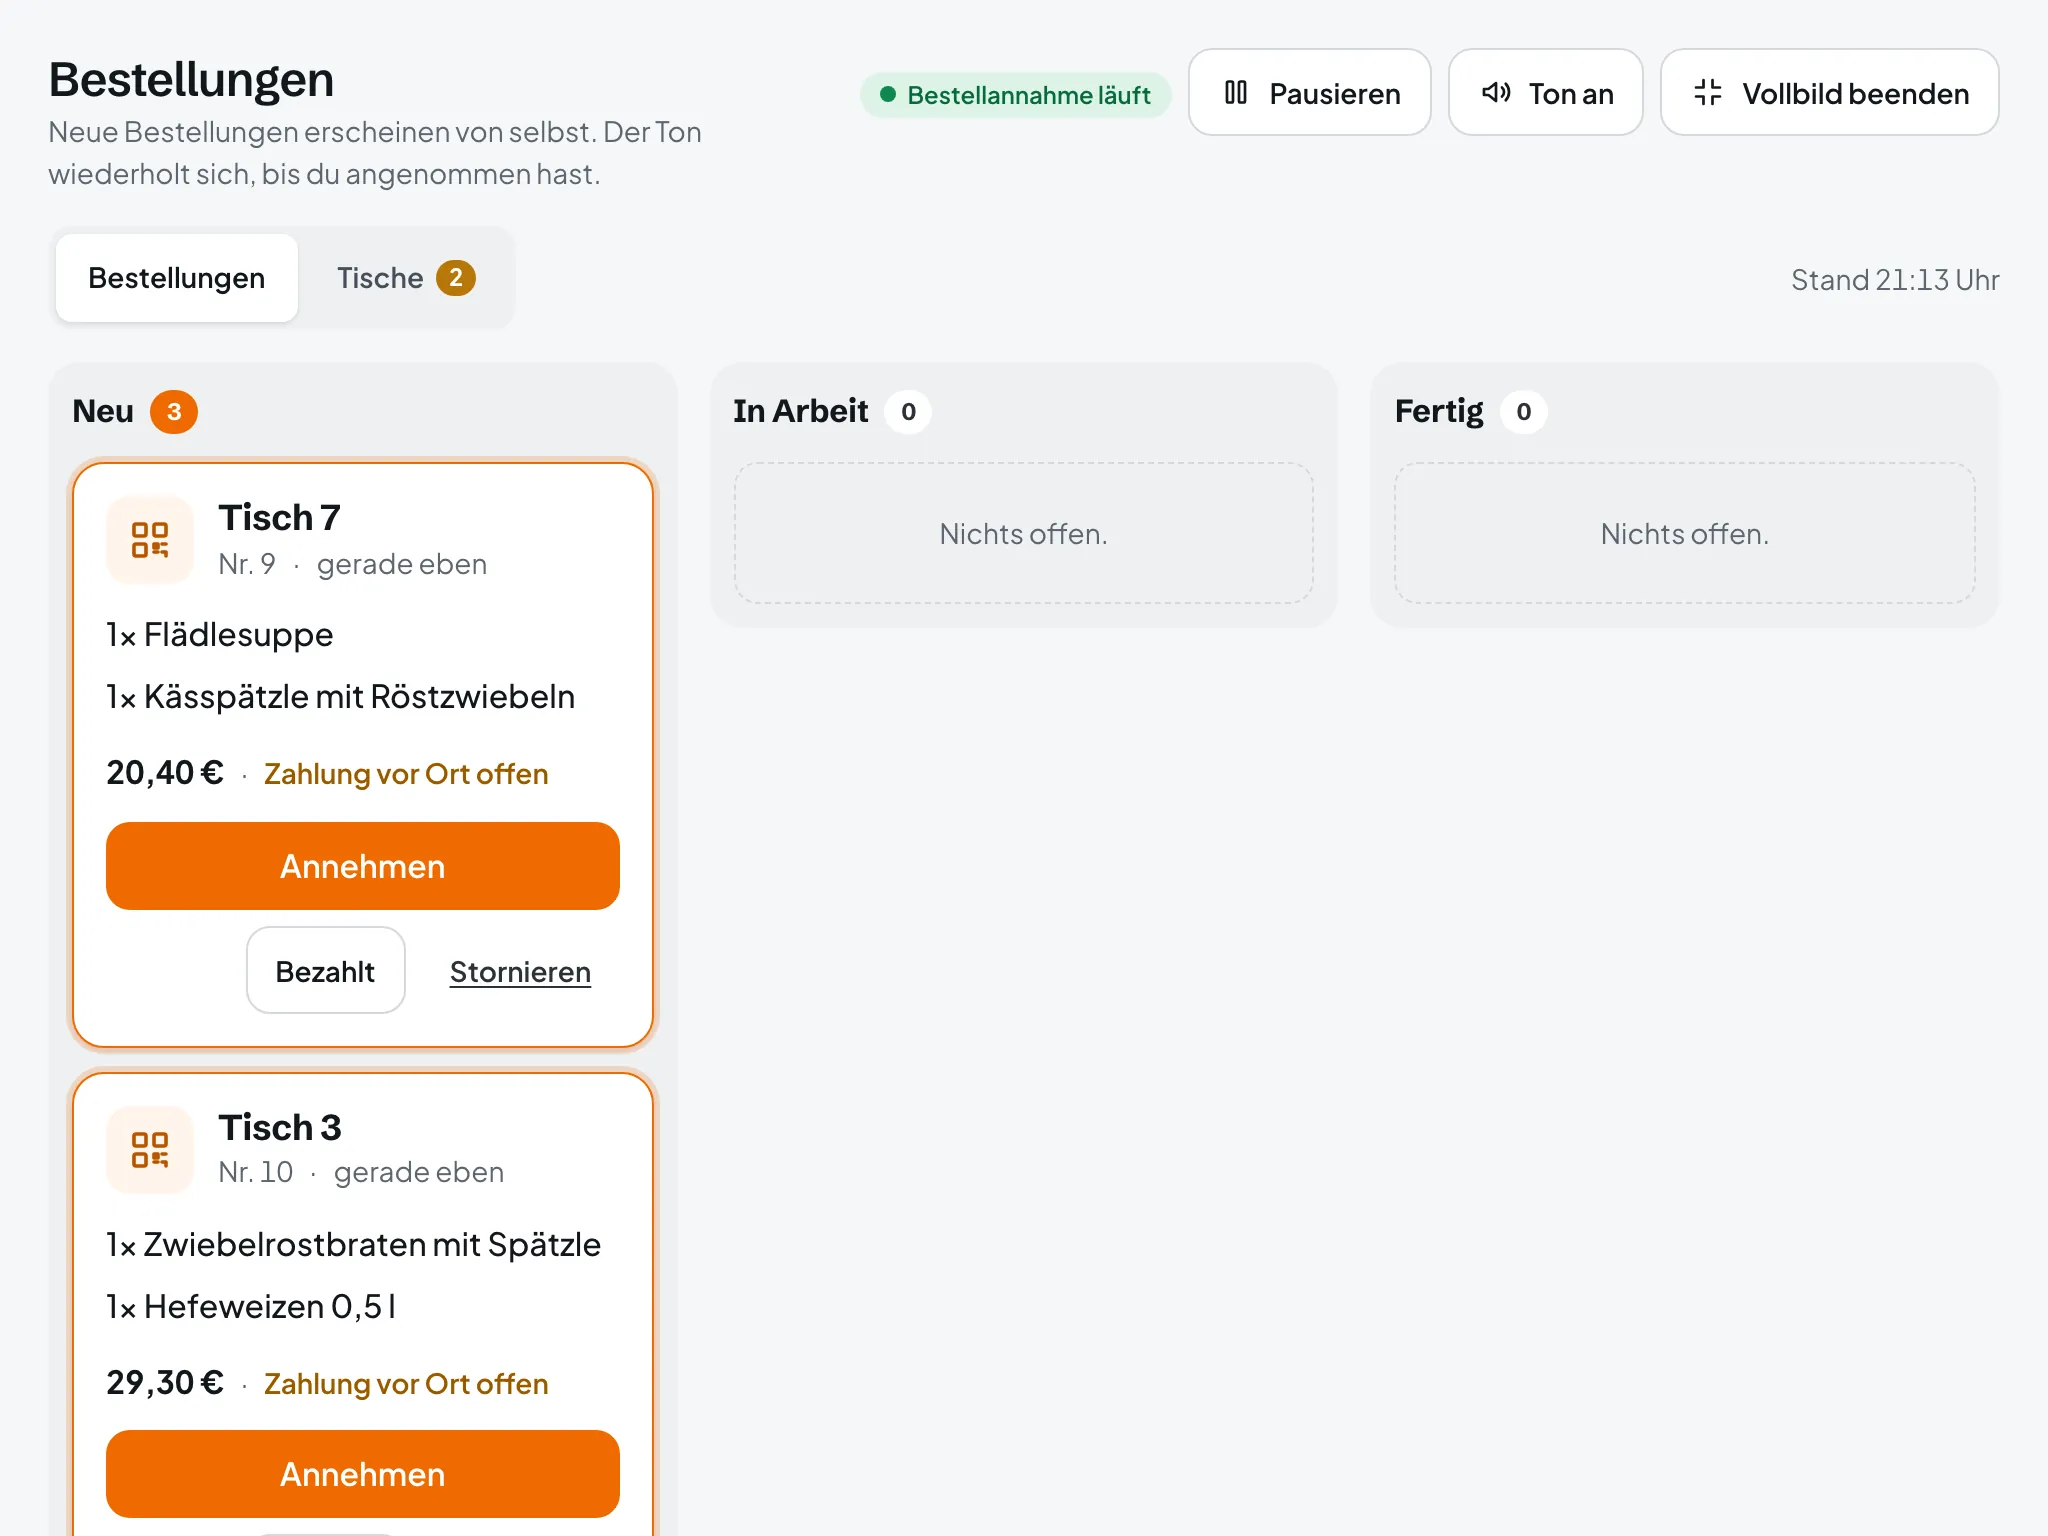Select the Bestellungen tab
The height and width of the screenshot is (1536, 2048).
[177, 278]
